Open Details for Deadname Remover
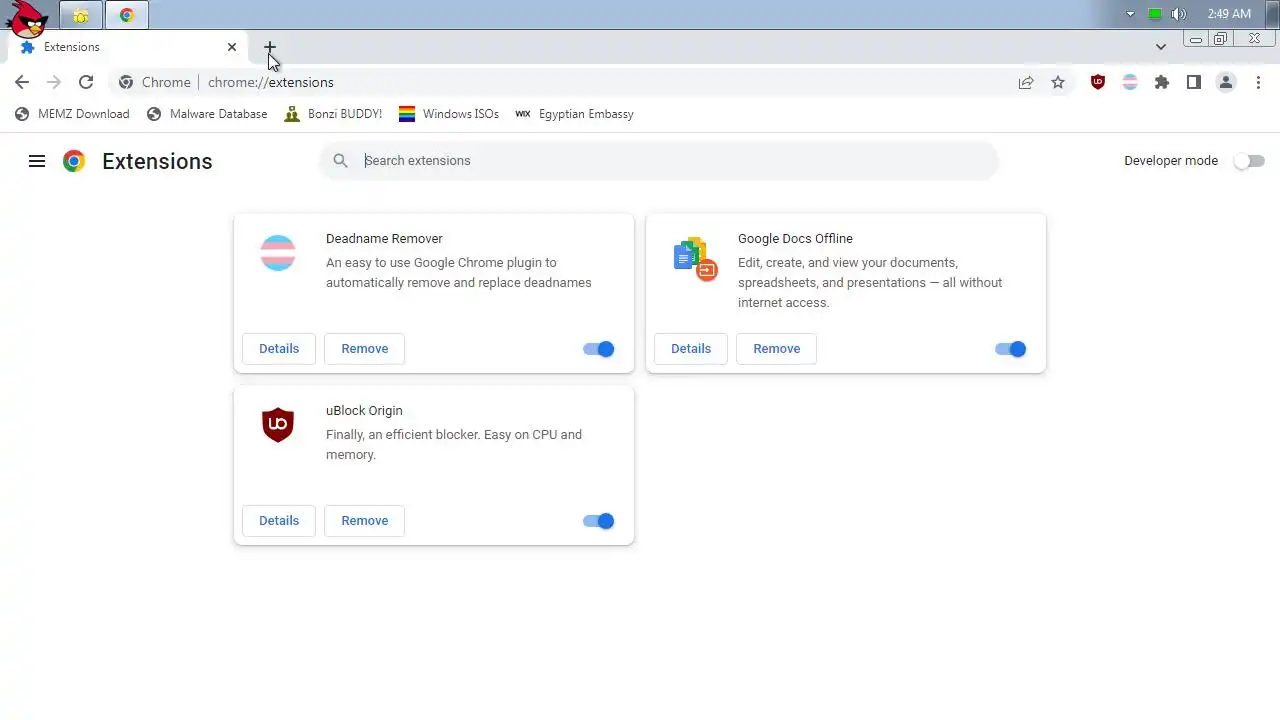1280x720 pixels. coord(279,349)
